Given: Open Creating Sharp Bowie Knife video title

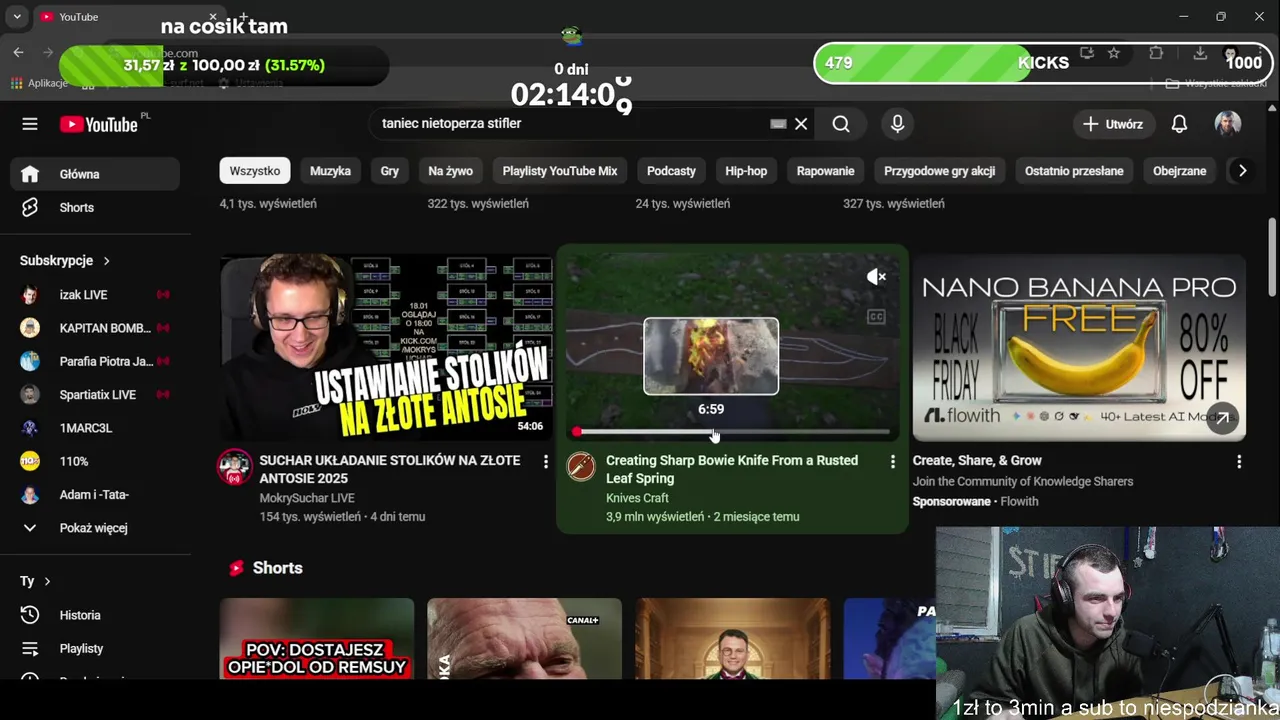Looking at the screenshot, I should pos(732,470).
